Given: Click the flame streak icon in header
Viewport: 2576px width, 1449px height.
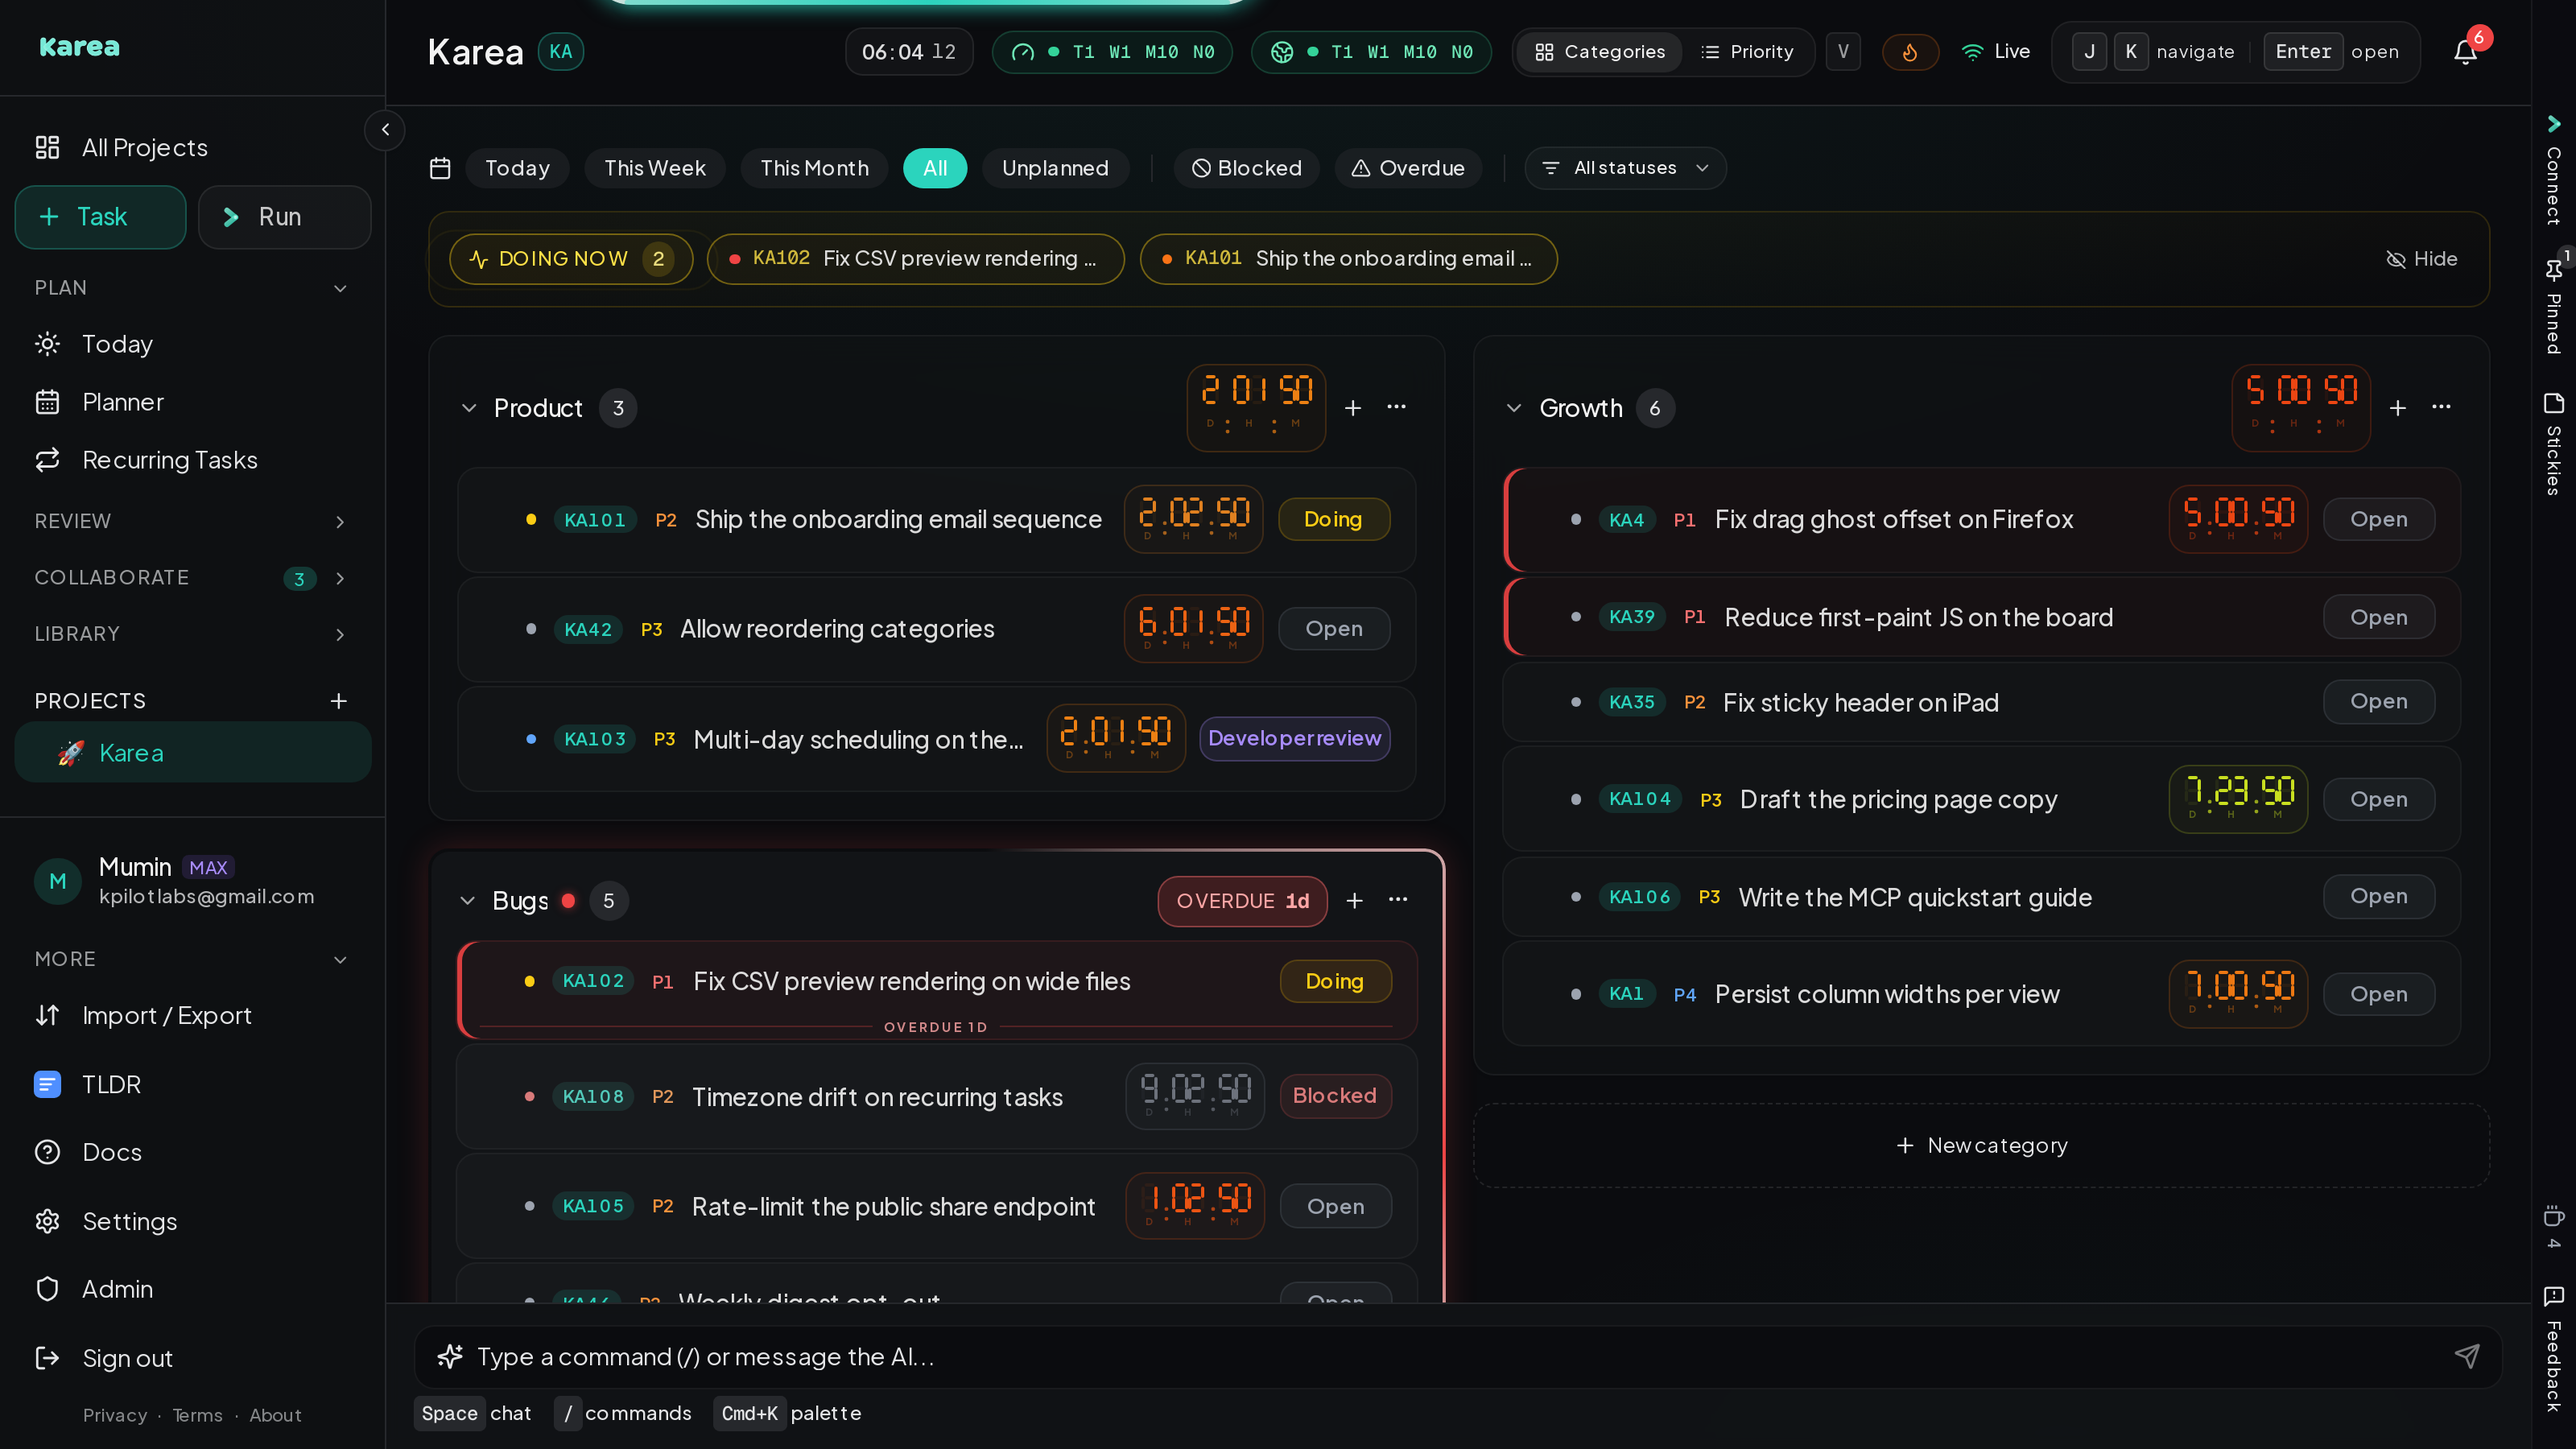Looking at the screenshot, I should click(1910, 52).
